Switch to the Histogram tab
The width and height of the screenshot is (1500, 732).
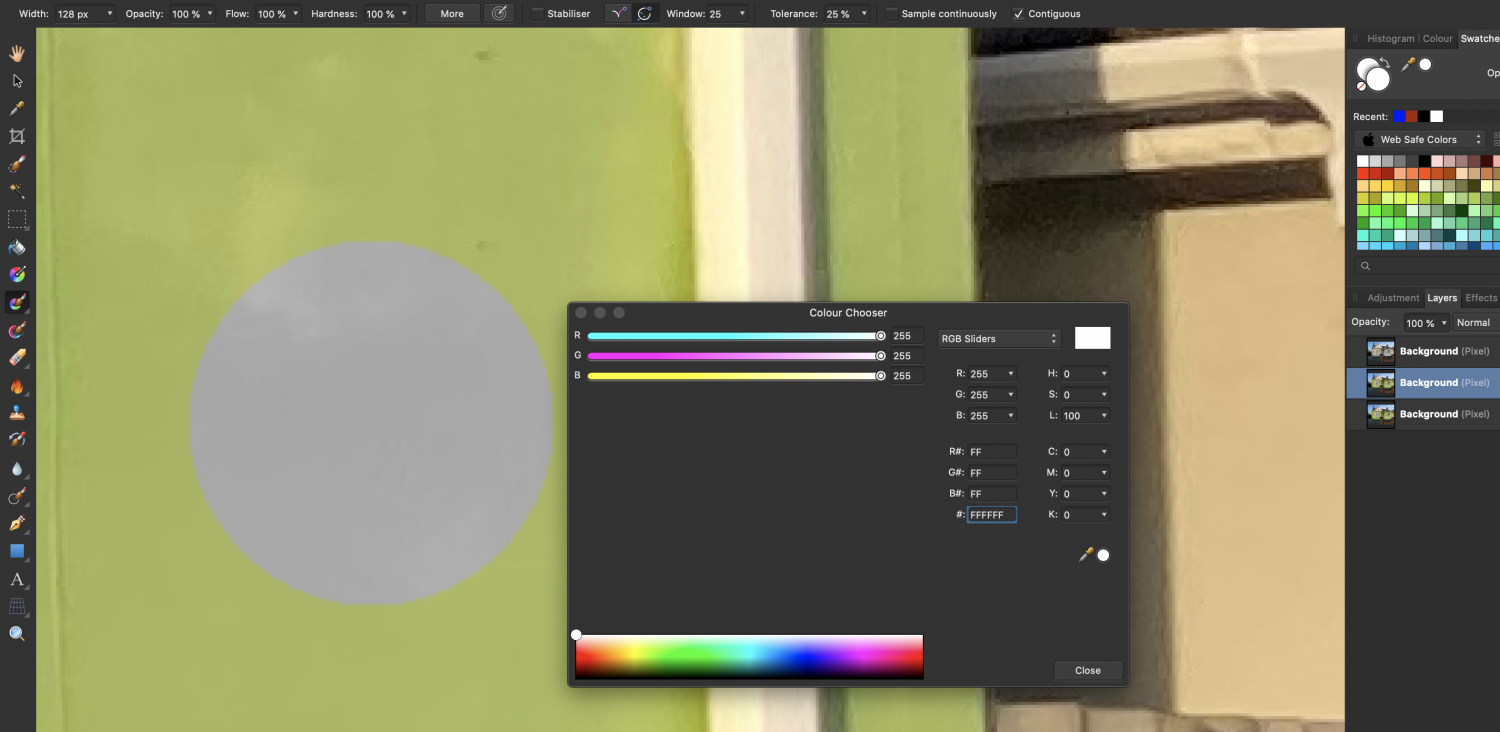[1390, 38]
